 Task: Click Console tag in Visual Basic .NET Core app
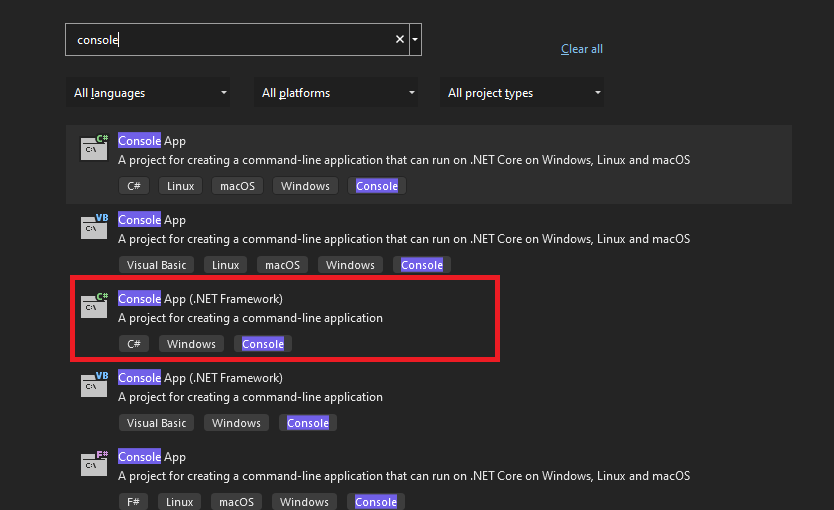point(422,265)
